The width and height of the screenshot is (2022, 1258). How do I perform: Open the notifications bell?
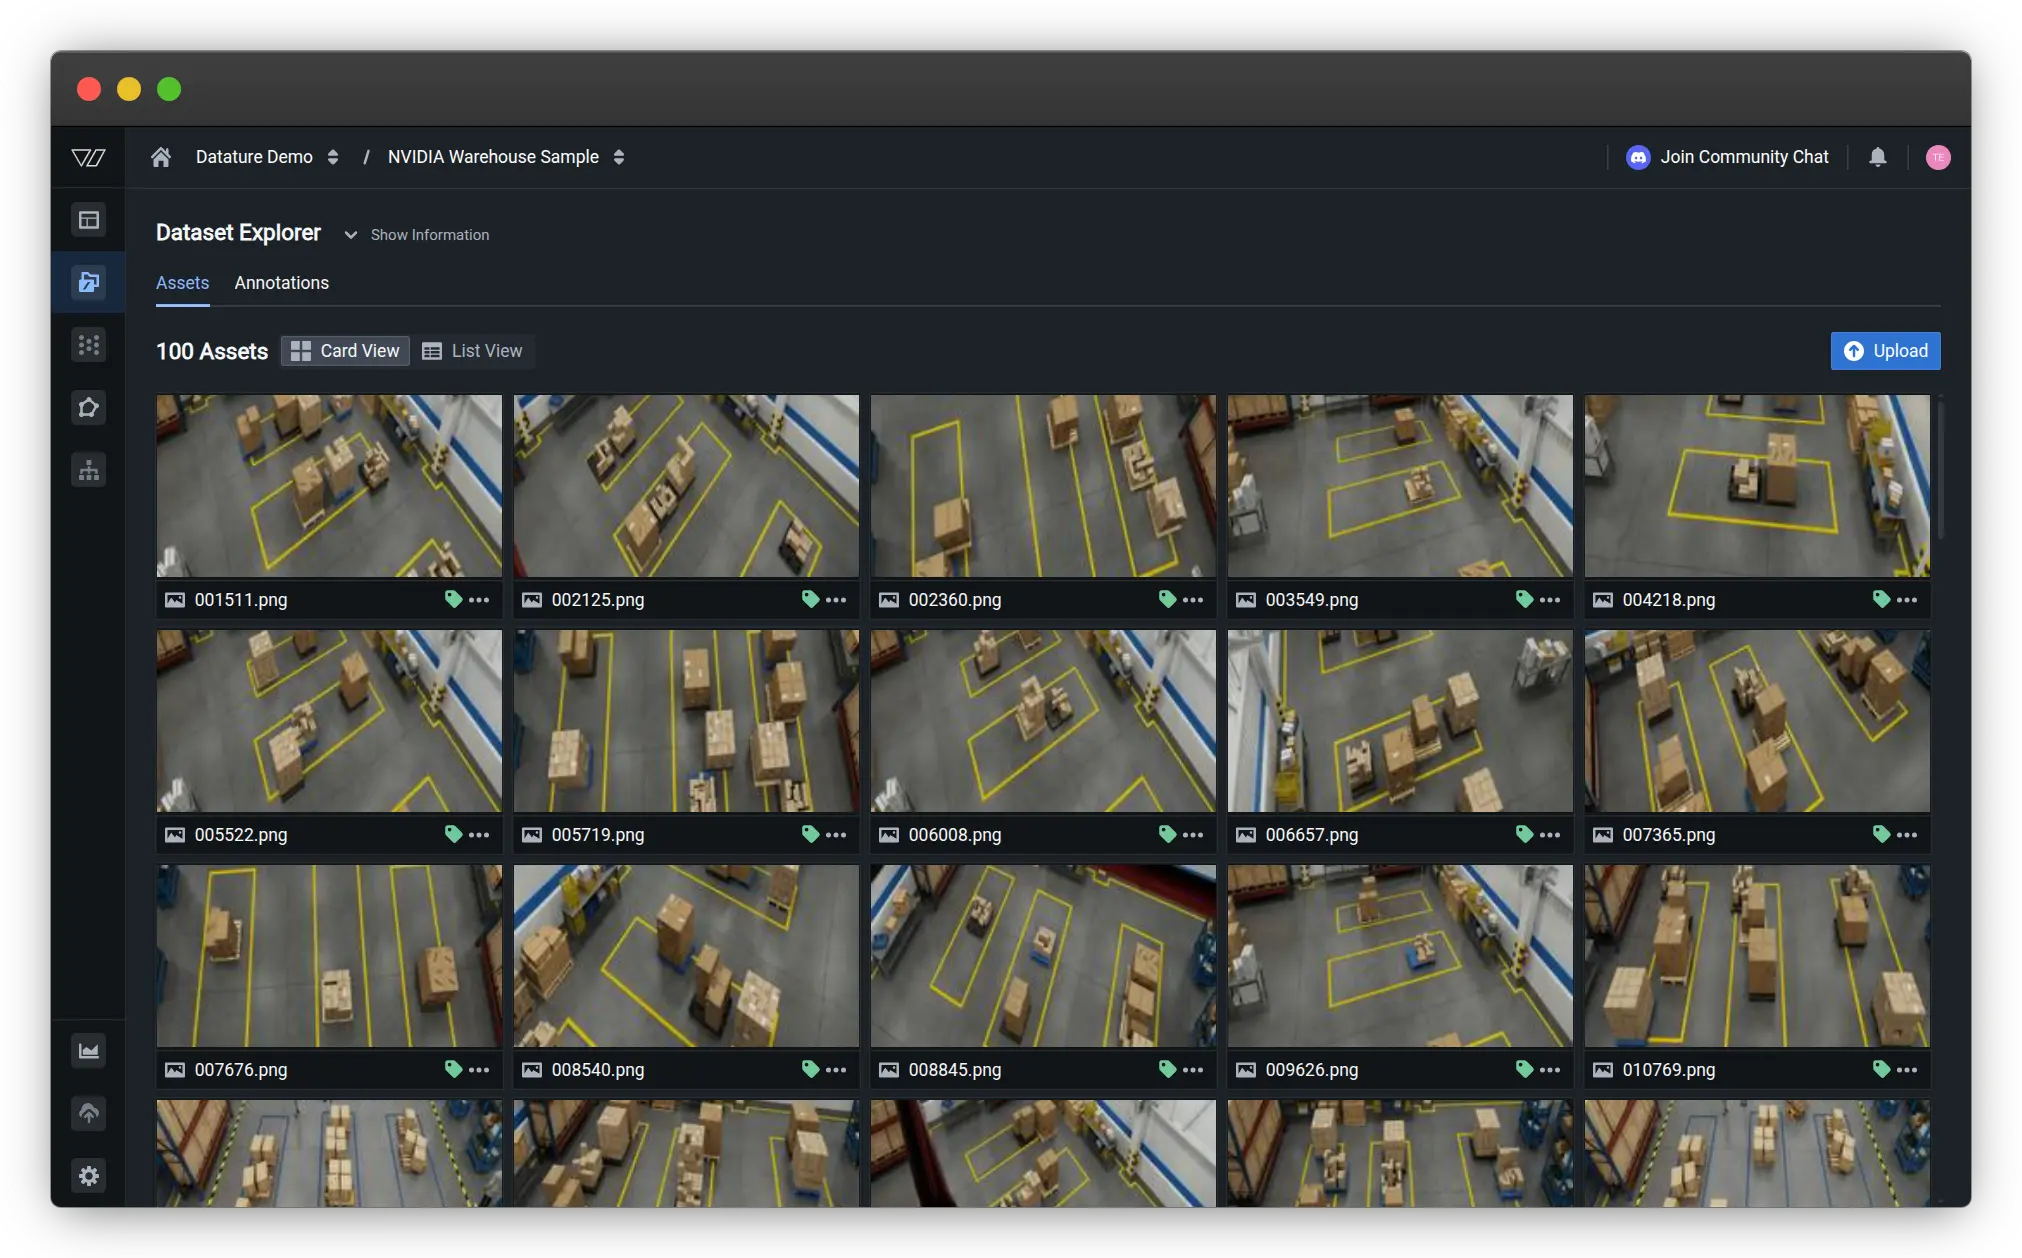(x=1877, y=157)
